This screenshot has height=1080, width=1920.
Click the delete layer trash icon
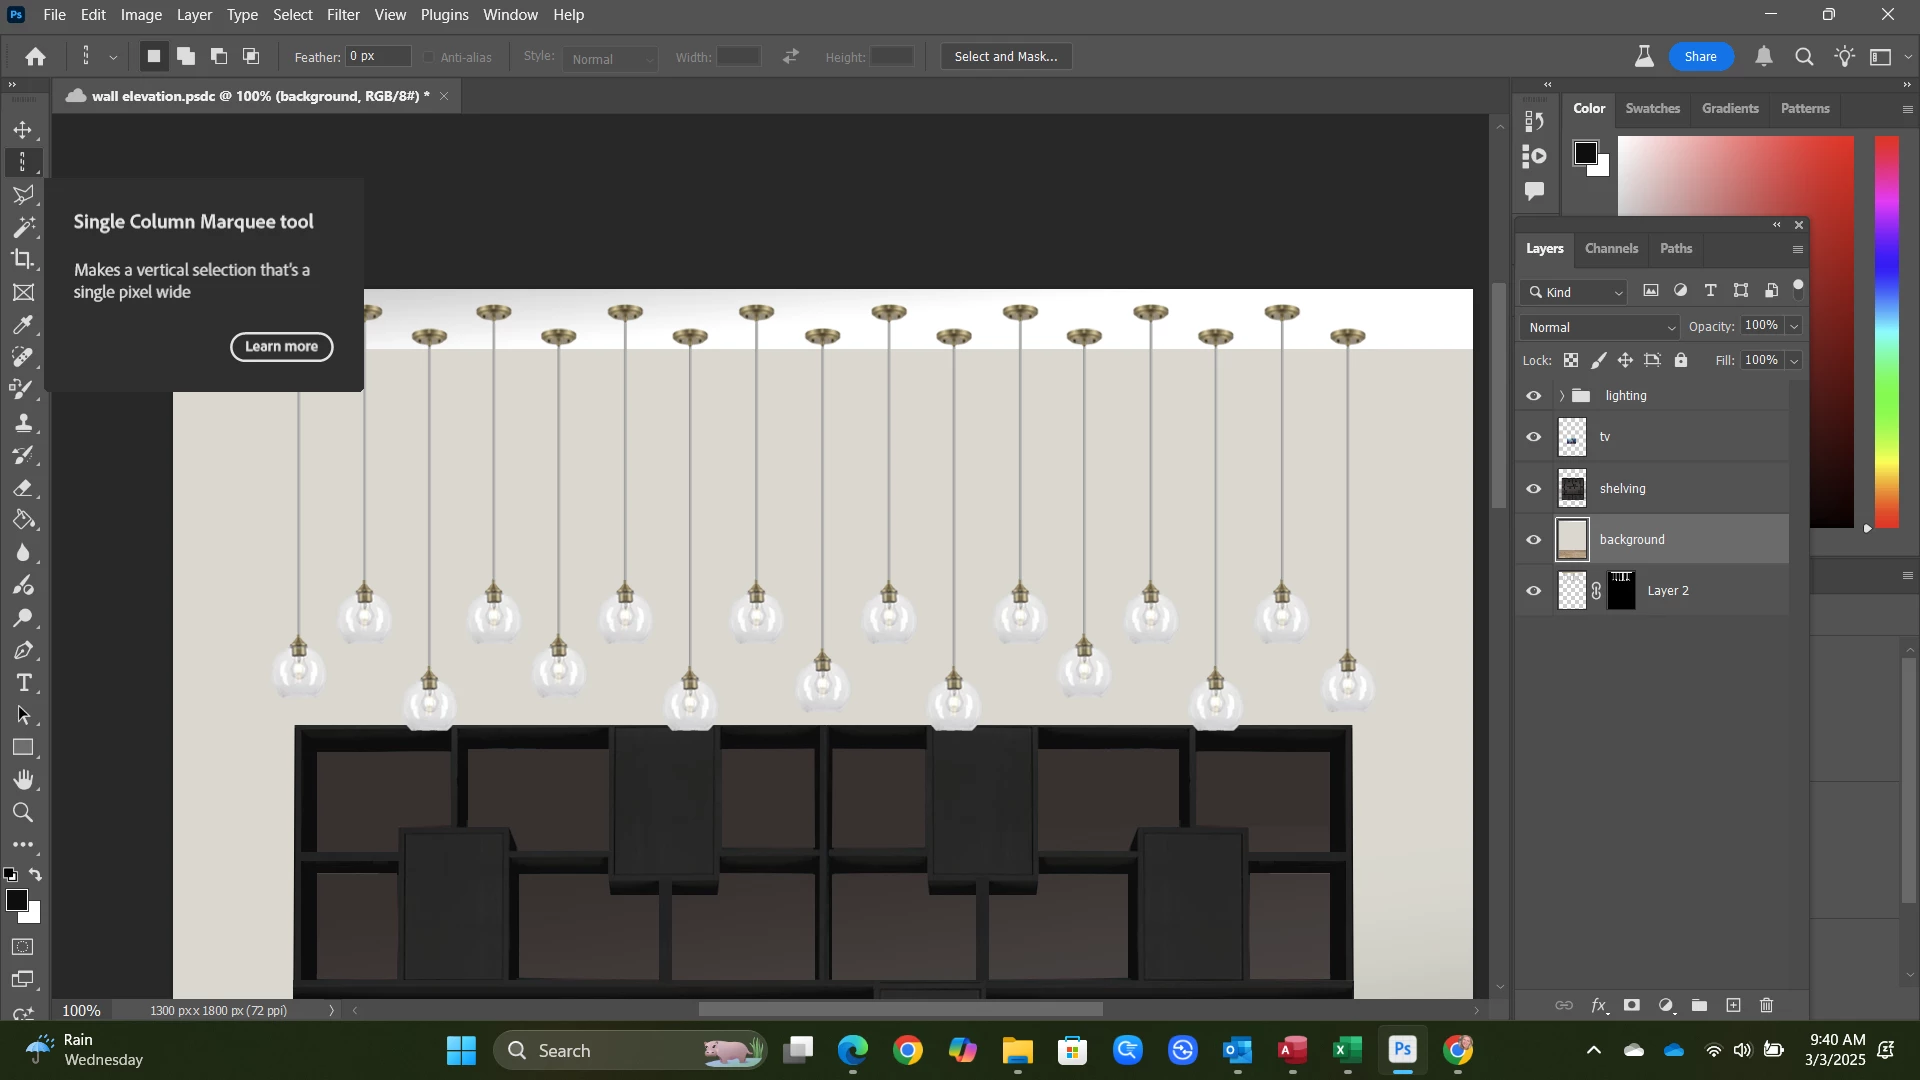coord(1767,1006)
